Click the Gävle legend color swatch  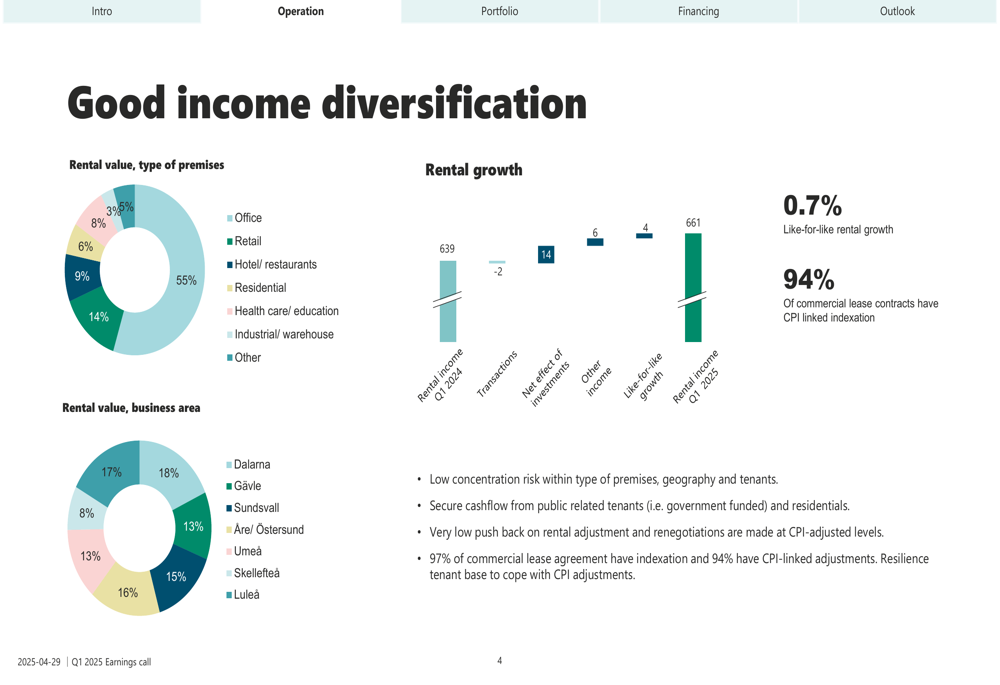point(229,487)
